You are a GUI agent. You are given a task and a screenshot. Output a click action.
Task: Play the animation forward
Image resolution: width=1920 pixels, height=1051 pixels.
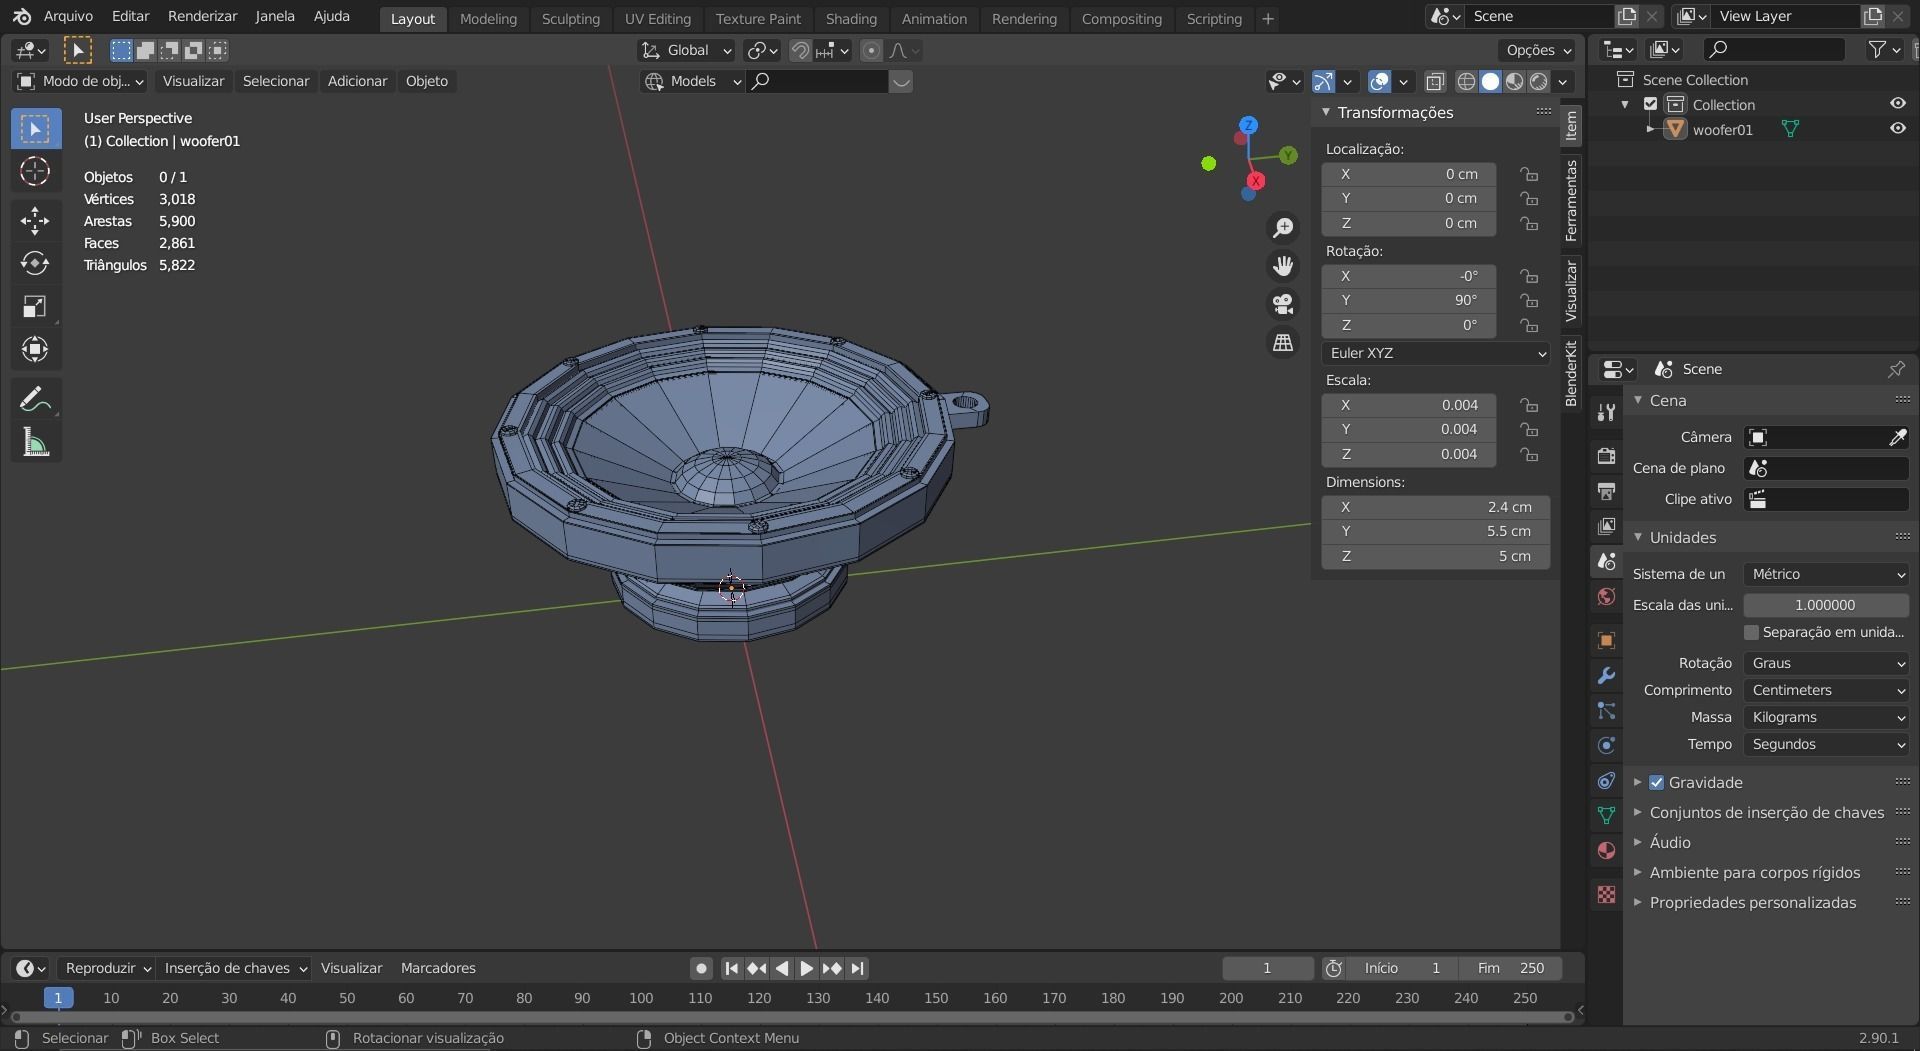tap(807, 968)
